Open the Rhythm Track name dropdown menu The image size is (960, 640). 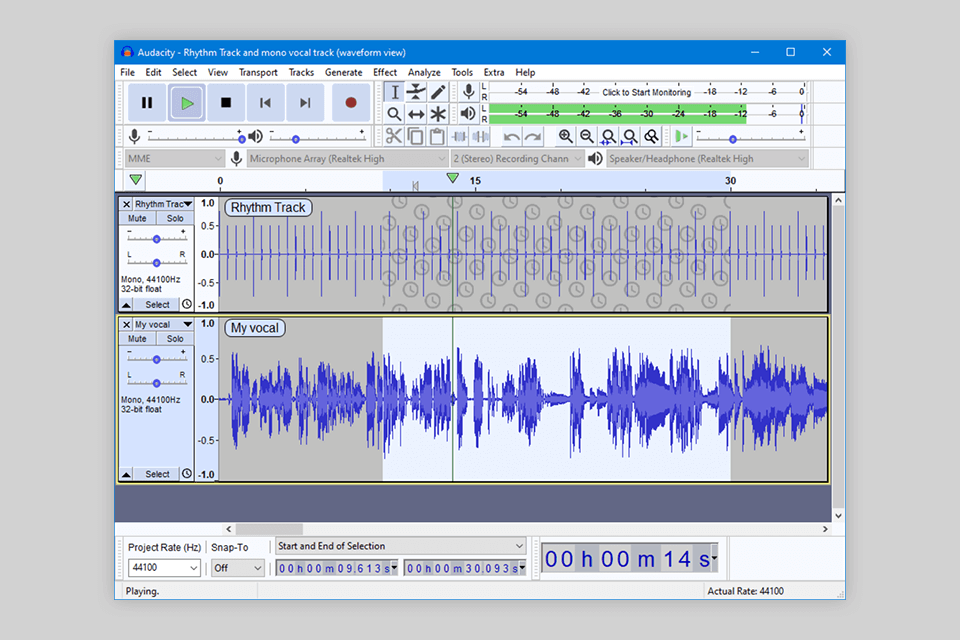pos(163,204)
